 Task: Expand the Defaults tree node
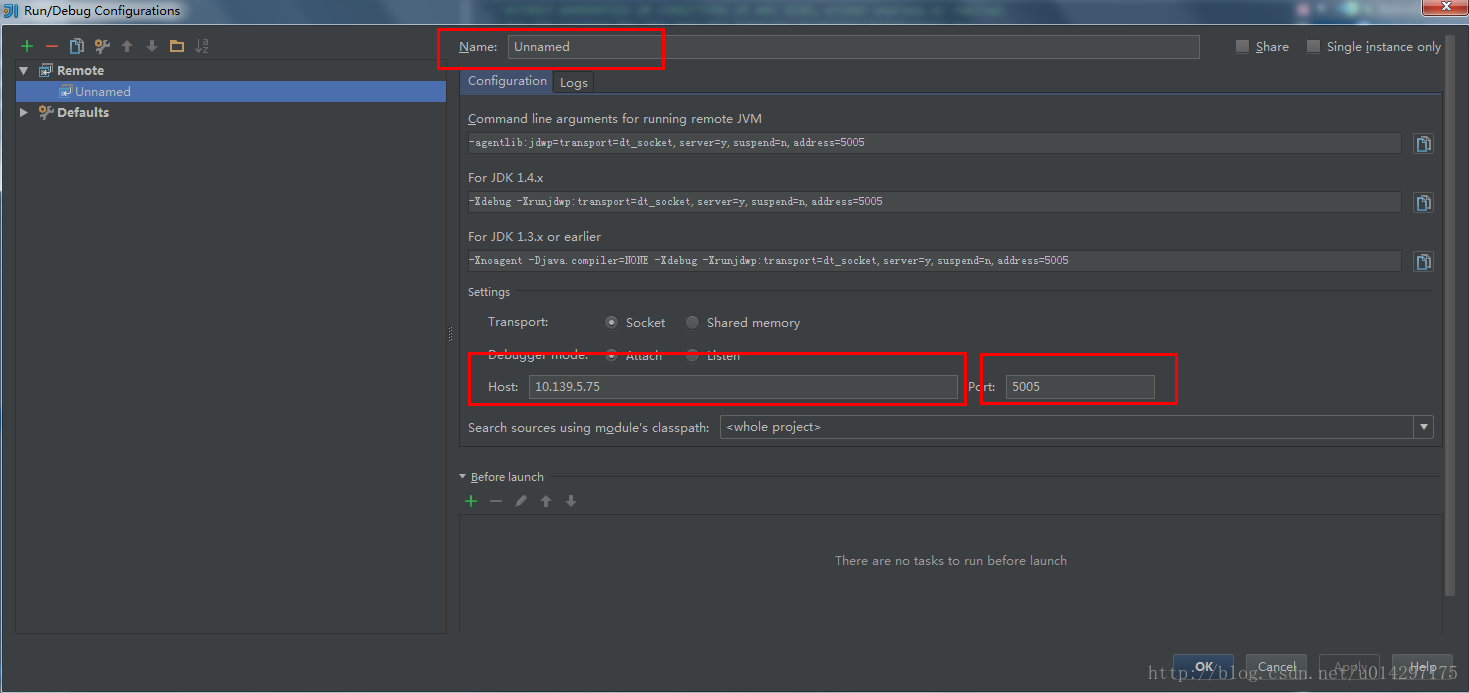24,113
